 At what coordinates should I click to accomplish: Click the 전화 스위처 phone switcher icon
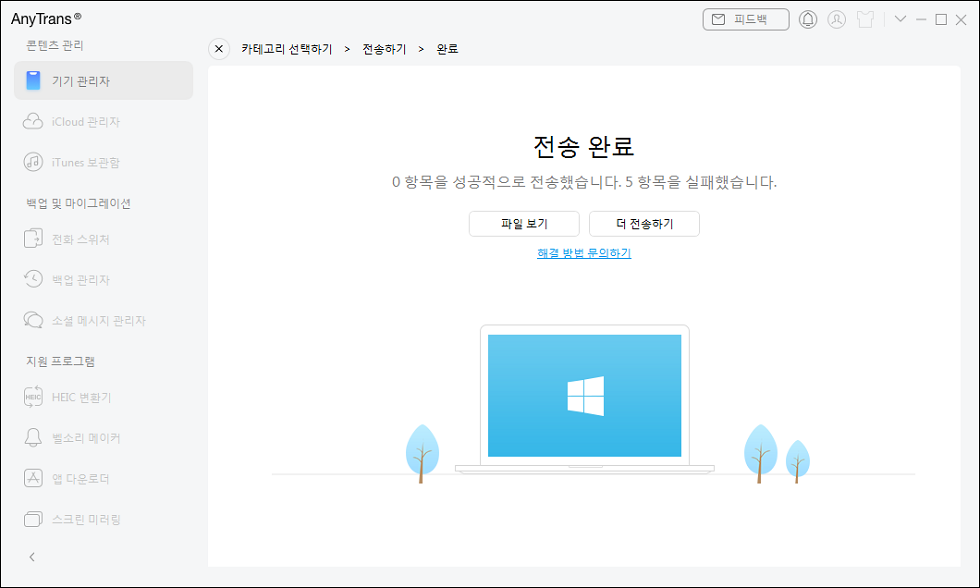(x=33, y=239)
